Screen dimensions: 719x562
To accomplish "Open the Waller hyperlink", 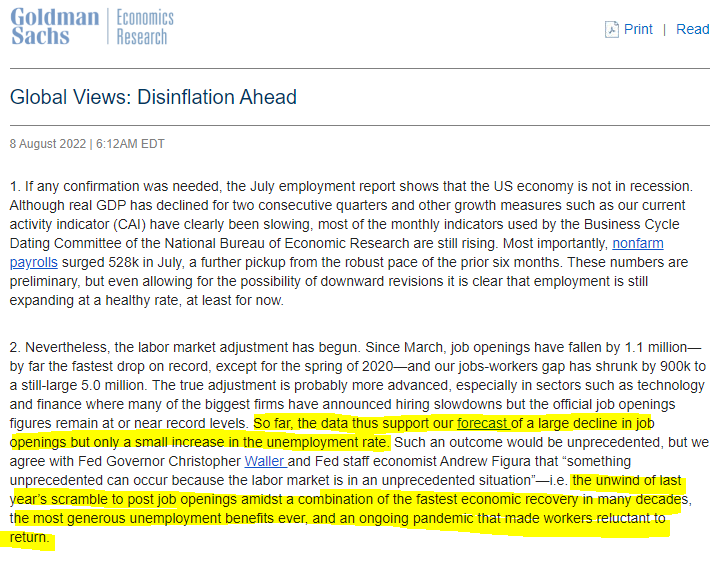I will pyautogui.click(x=265, y=461).
